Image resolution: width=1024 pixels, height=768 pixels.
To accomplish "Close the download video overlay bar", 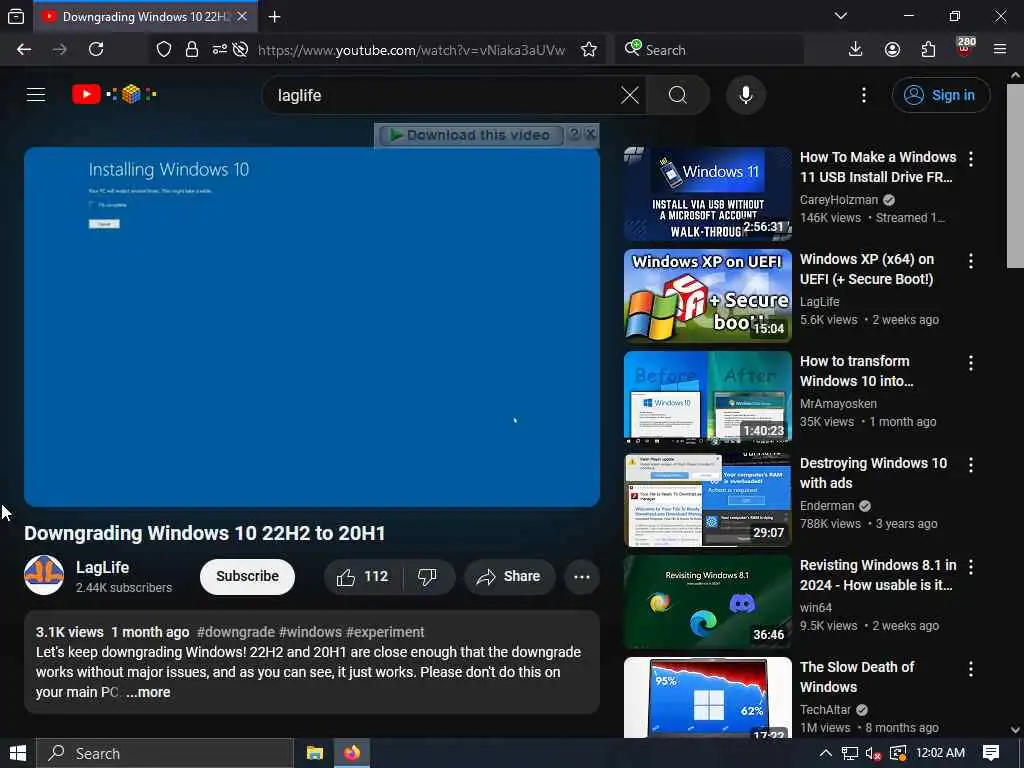I will coord(590,134).
